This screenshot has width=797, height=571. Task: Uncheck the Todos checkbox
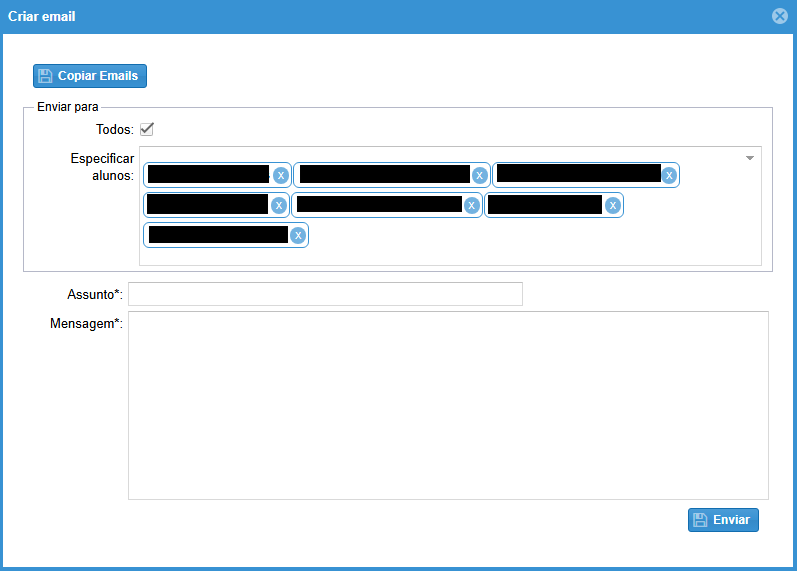point(146,129)
